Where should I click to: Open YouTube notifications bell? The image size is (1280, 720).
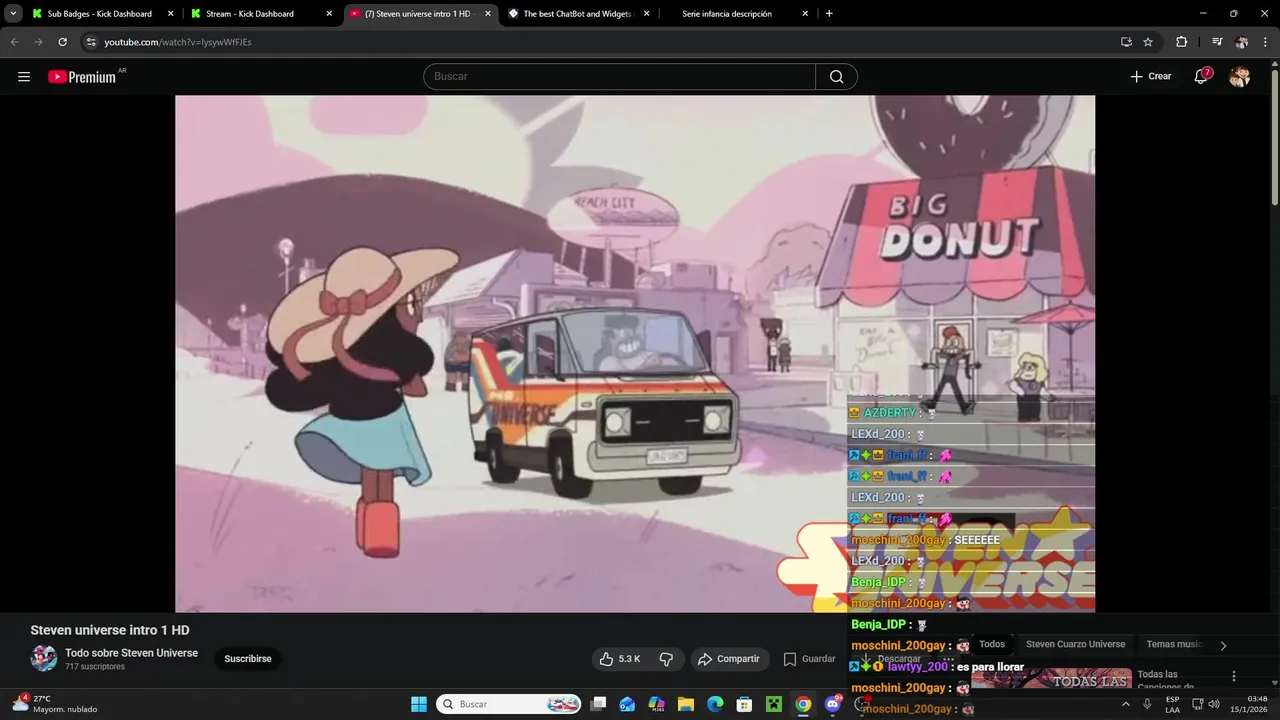click(1201, 77)
